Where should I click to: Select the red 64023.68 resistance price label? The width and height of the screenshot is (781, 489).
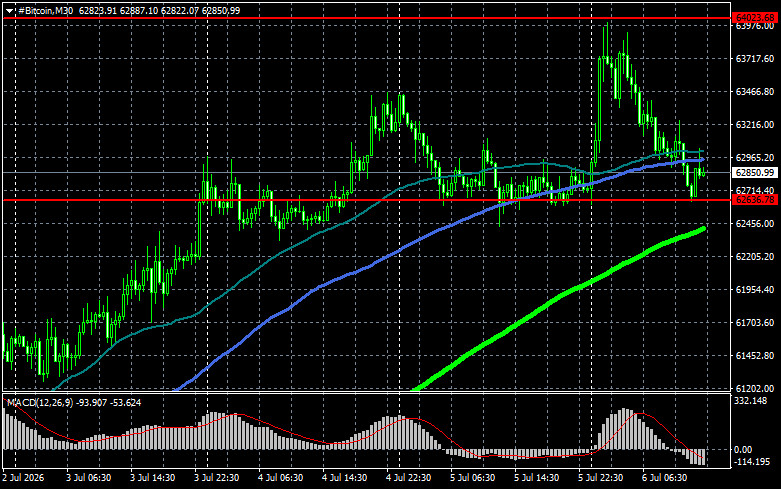[755, 18]
